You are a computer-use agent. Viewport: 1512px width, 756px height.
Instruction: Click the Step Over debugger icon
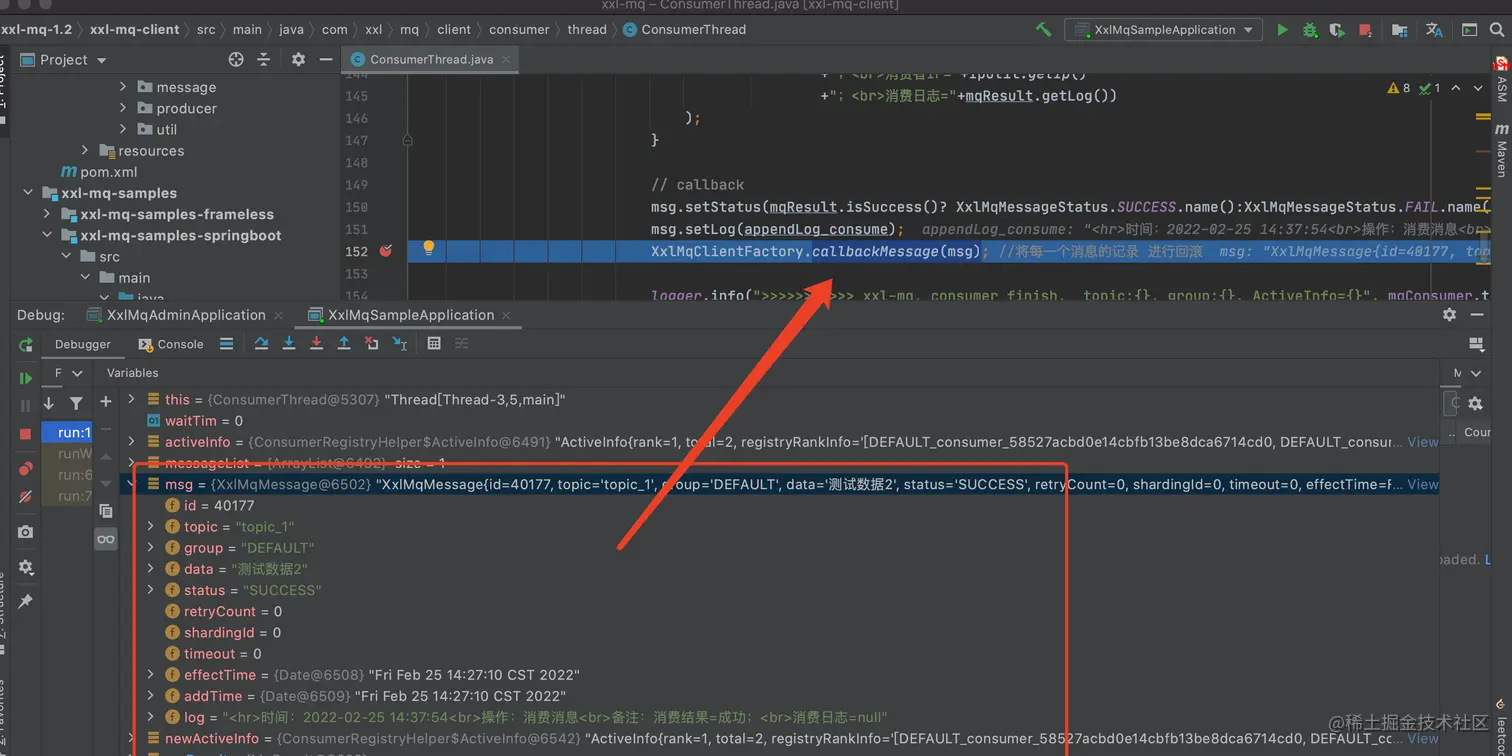(x=261, y=343)
